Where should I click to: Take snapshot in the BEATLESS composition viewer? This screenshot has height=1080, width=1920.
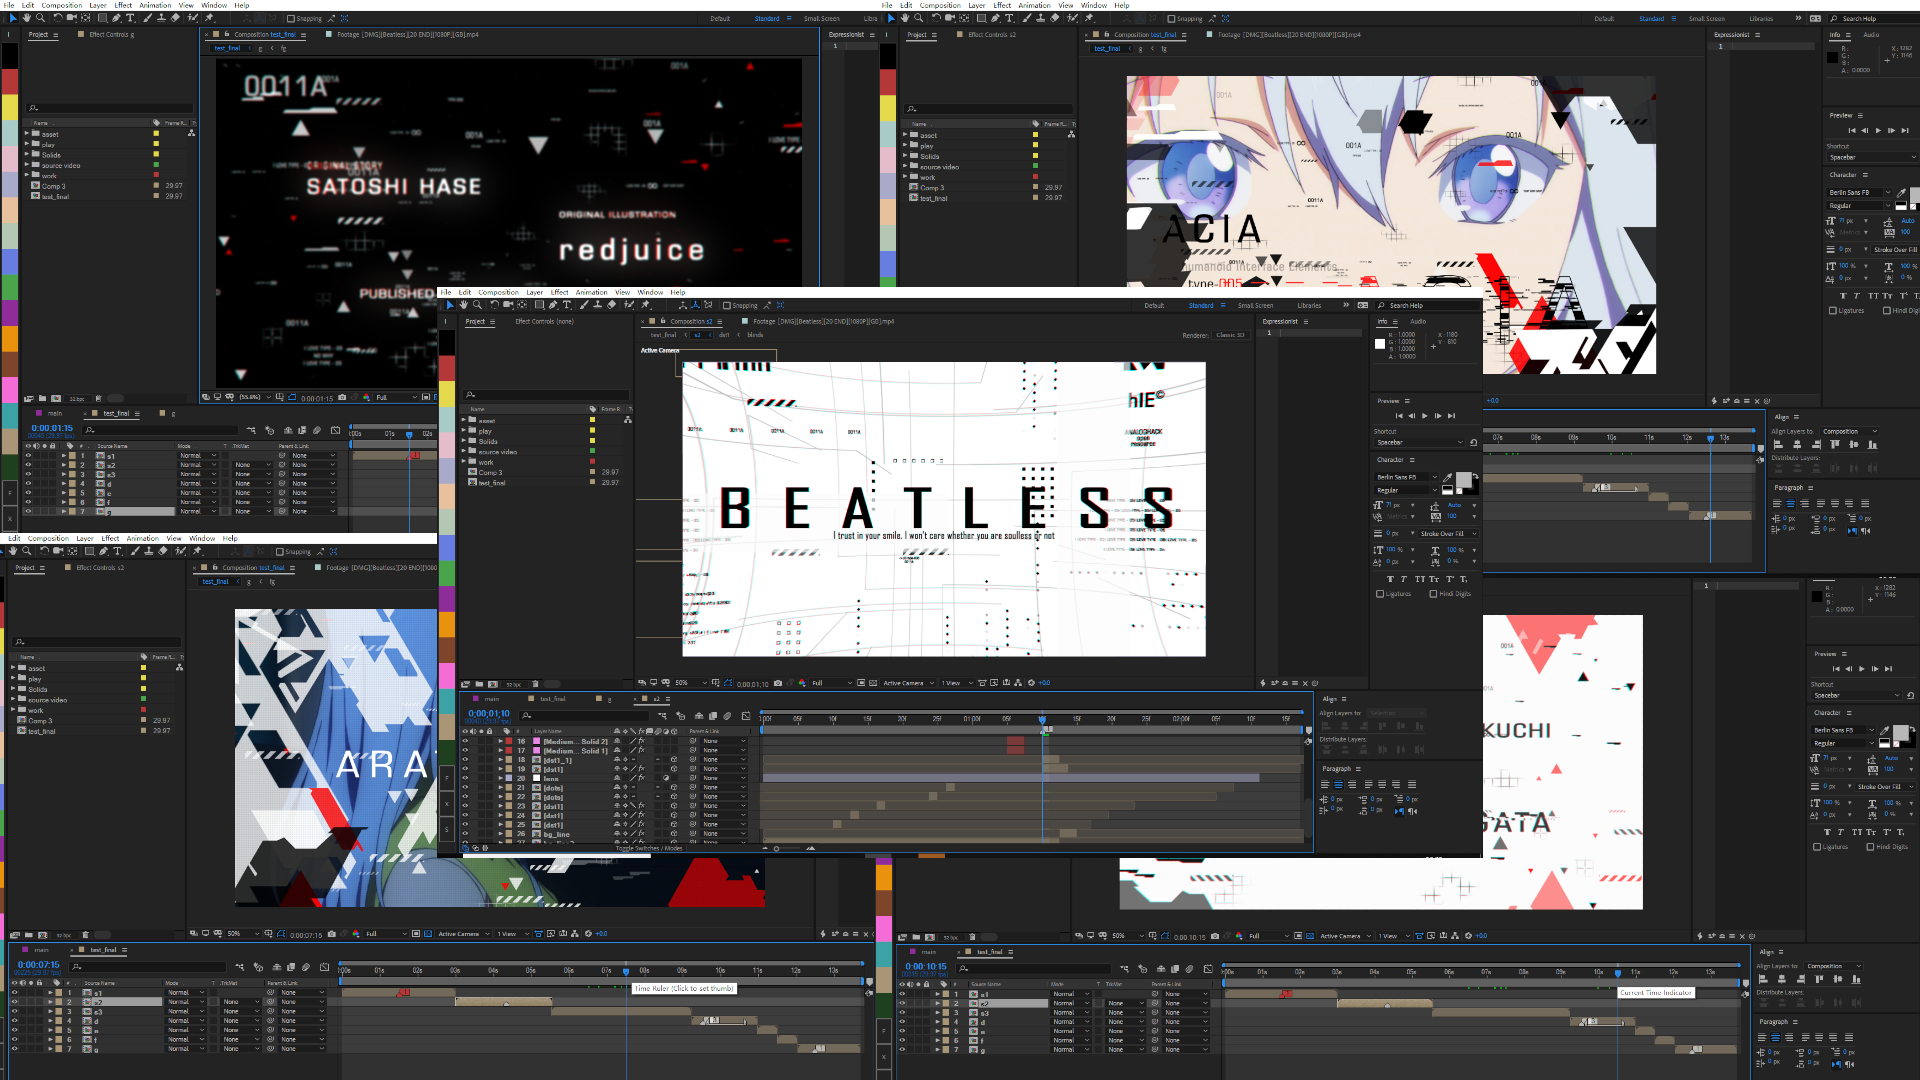(778, 683)
